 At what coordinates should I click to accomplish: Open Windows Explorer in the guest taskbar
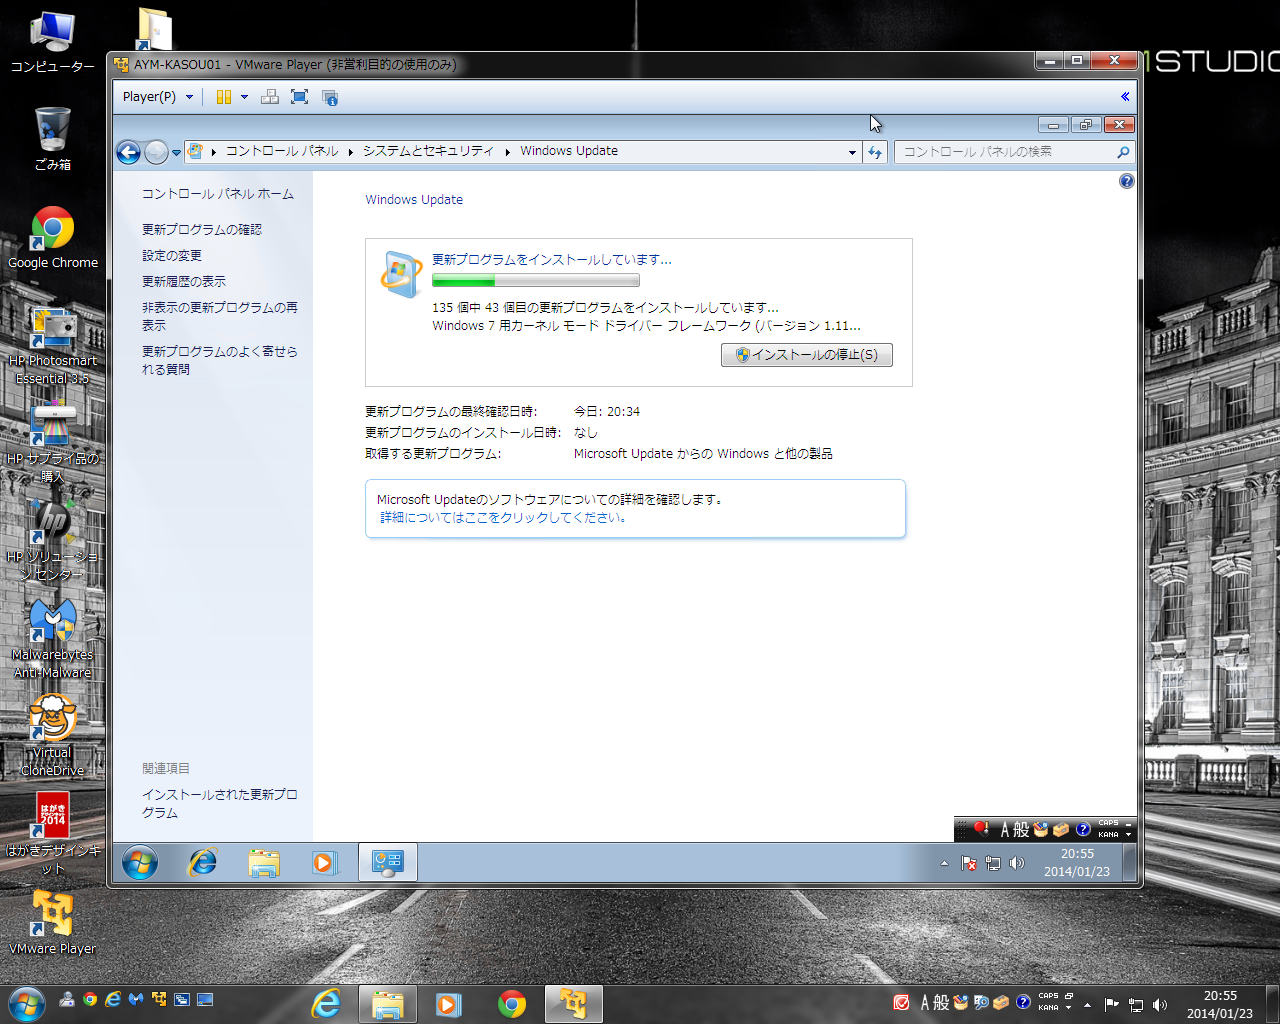point(264,862)
